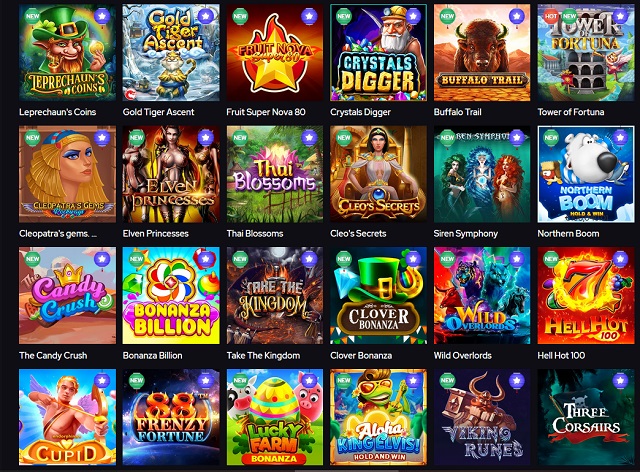Image resolution: width=640 pixels, height=472 pixels.
Task: Favorite Leprechaun's Coins with its star icon
Action: 102,16
